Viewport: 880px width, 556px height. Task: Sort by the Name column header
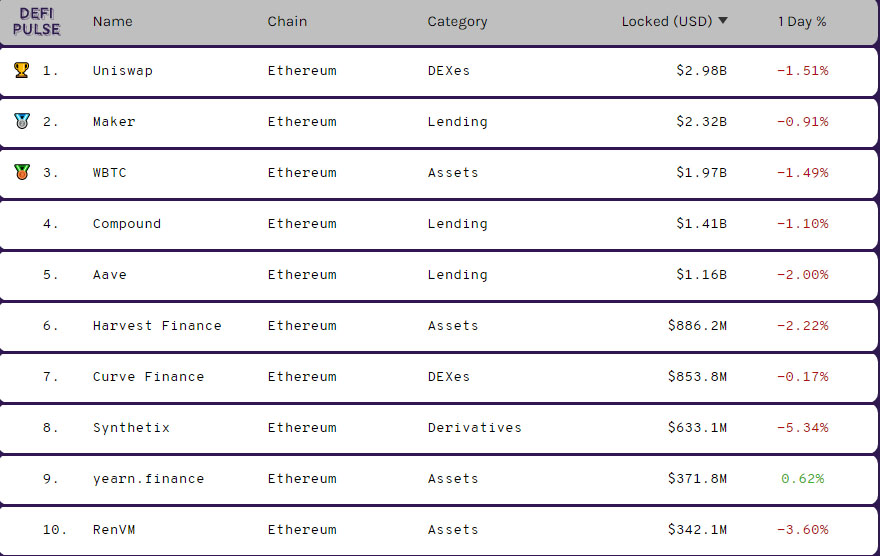click(x=112, y=21)
